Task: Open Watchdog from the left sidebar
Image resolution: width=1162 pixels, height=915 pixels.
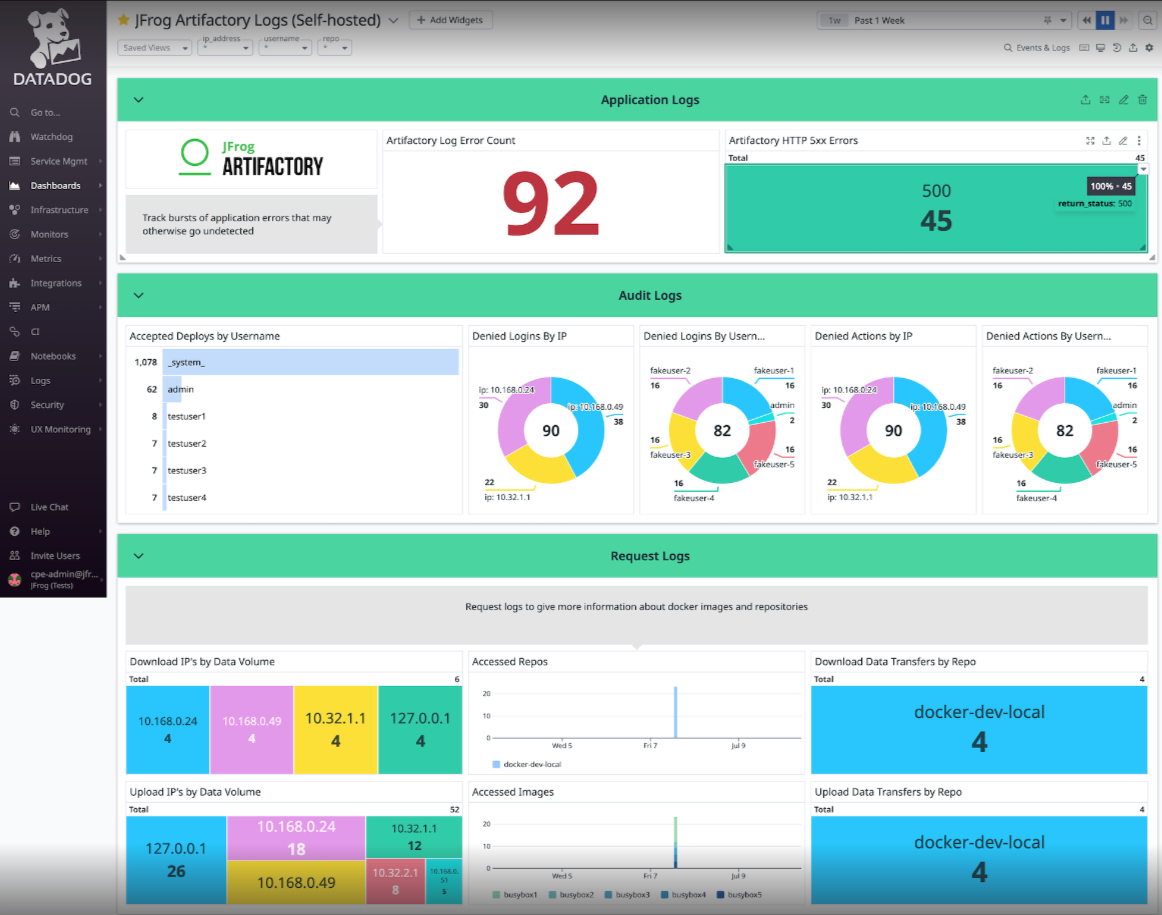Action: [x=48, y=136]
